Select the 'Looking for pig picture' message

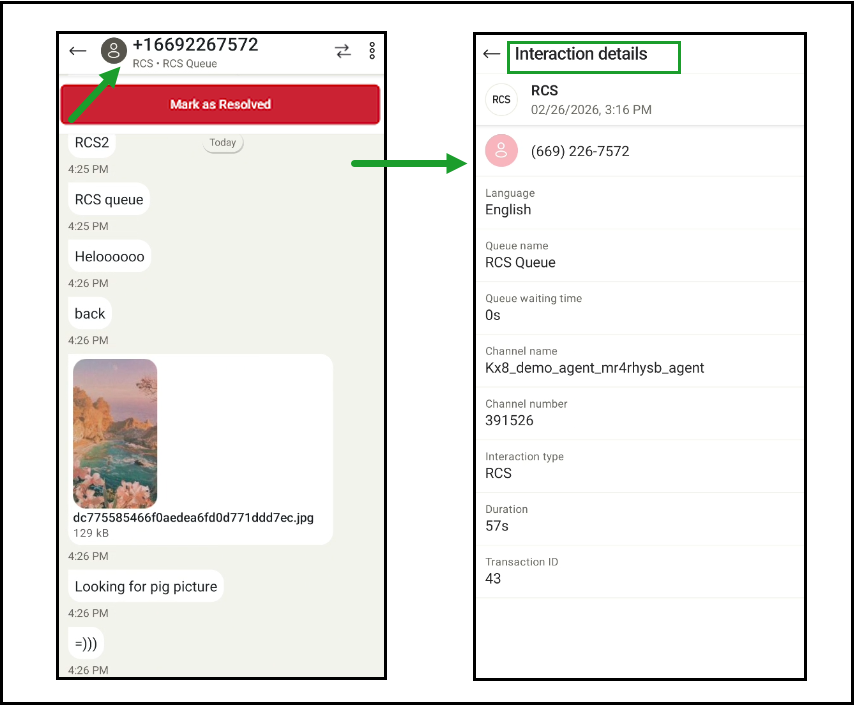coord(146,586)
